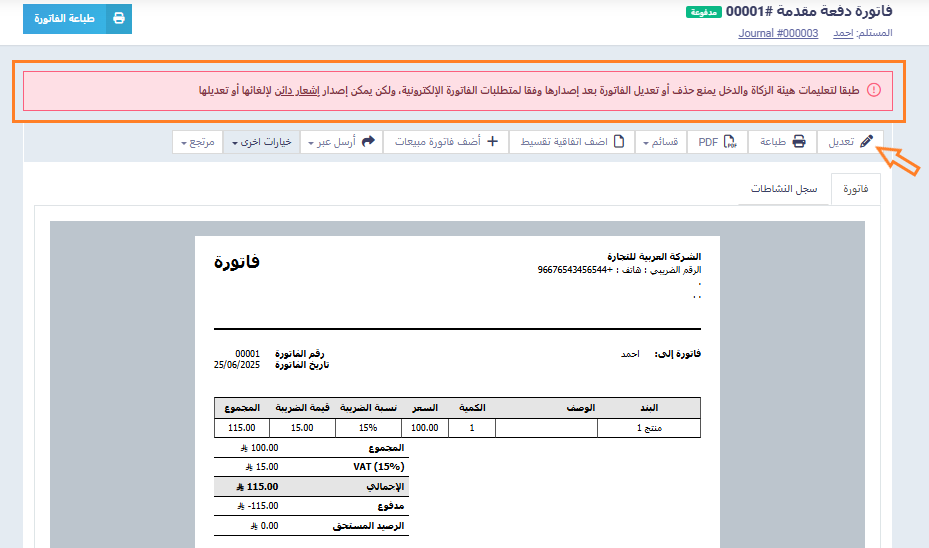
Task: Click company name الشركة العربية للتجارة
Action: pyautogui.click(x=654, y=257)
